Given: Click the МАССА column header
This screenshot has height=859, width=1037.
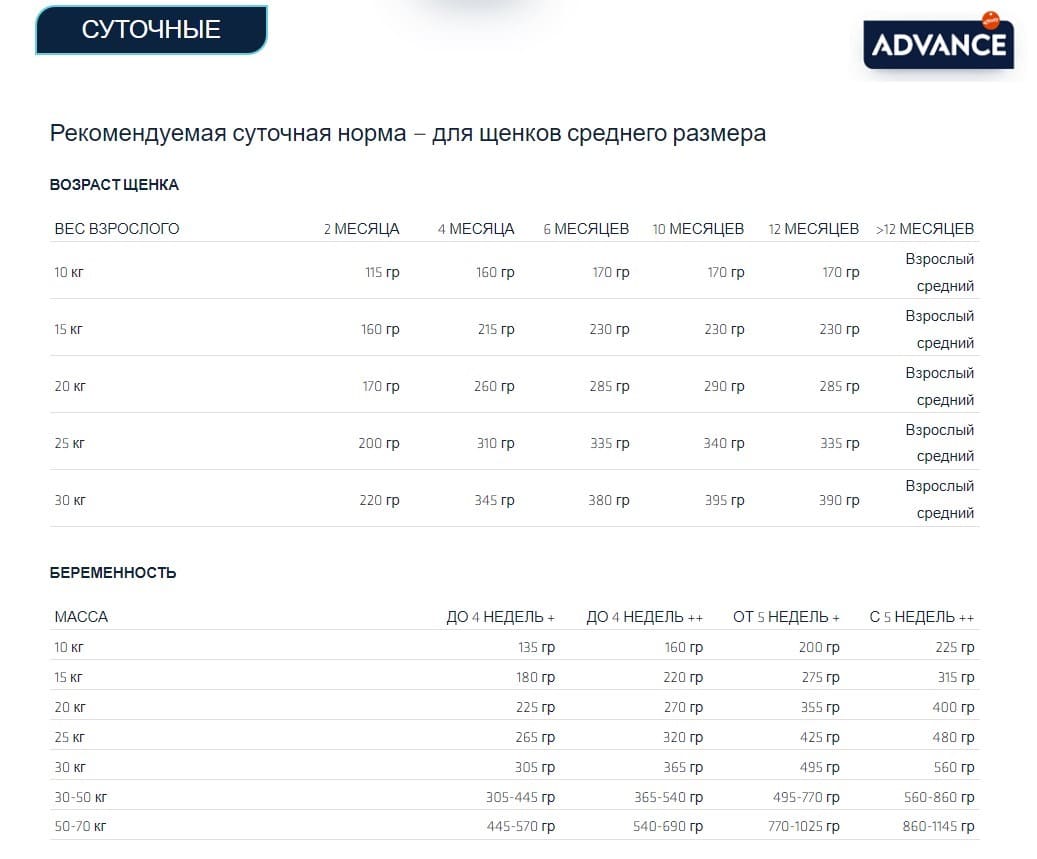Looking at the screenshot, I should coord(82,616).
